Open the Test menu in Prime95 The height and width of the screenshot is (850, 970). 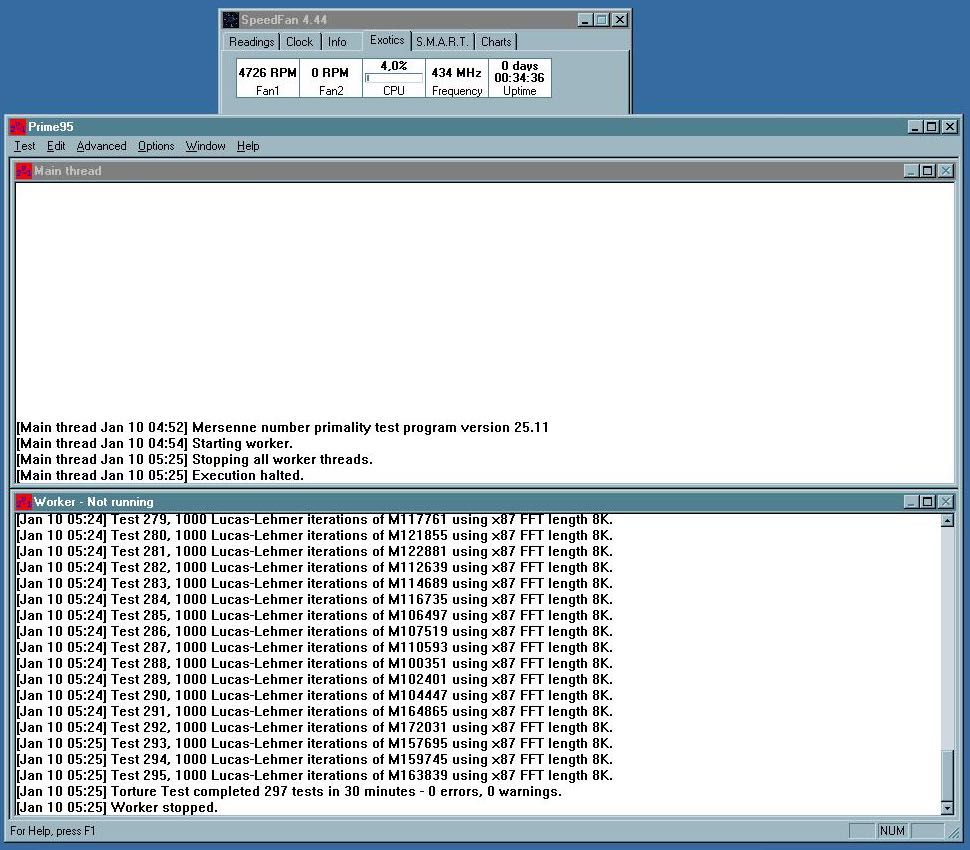pos(24,146)
